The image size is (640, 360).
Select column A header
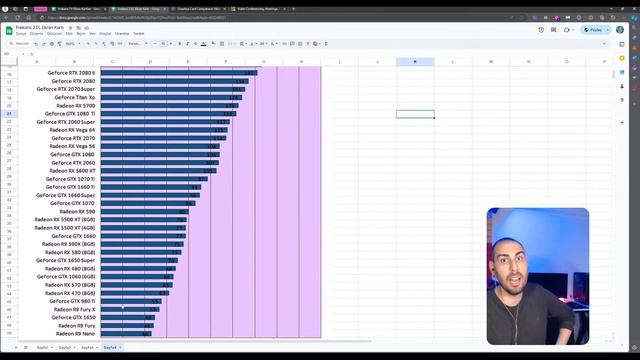[x=36, y=62]
